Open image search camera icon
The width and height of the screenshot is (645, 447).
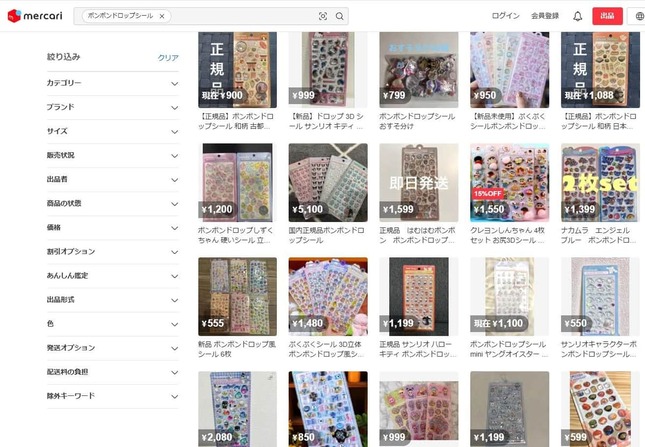[323, 16]
